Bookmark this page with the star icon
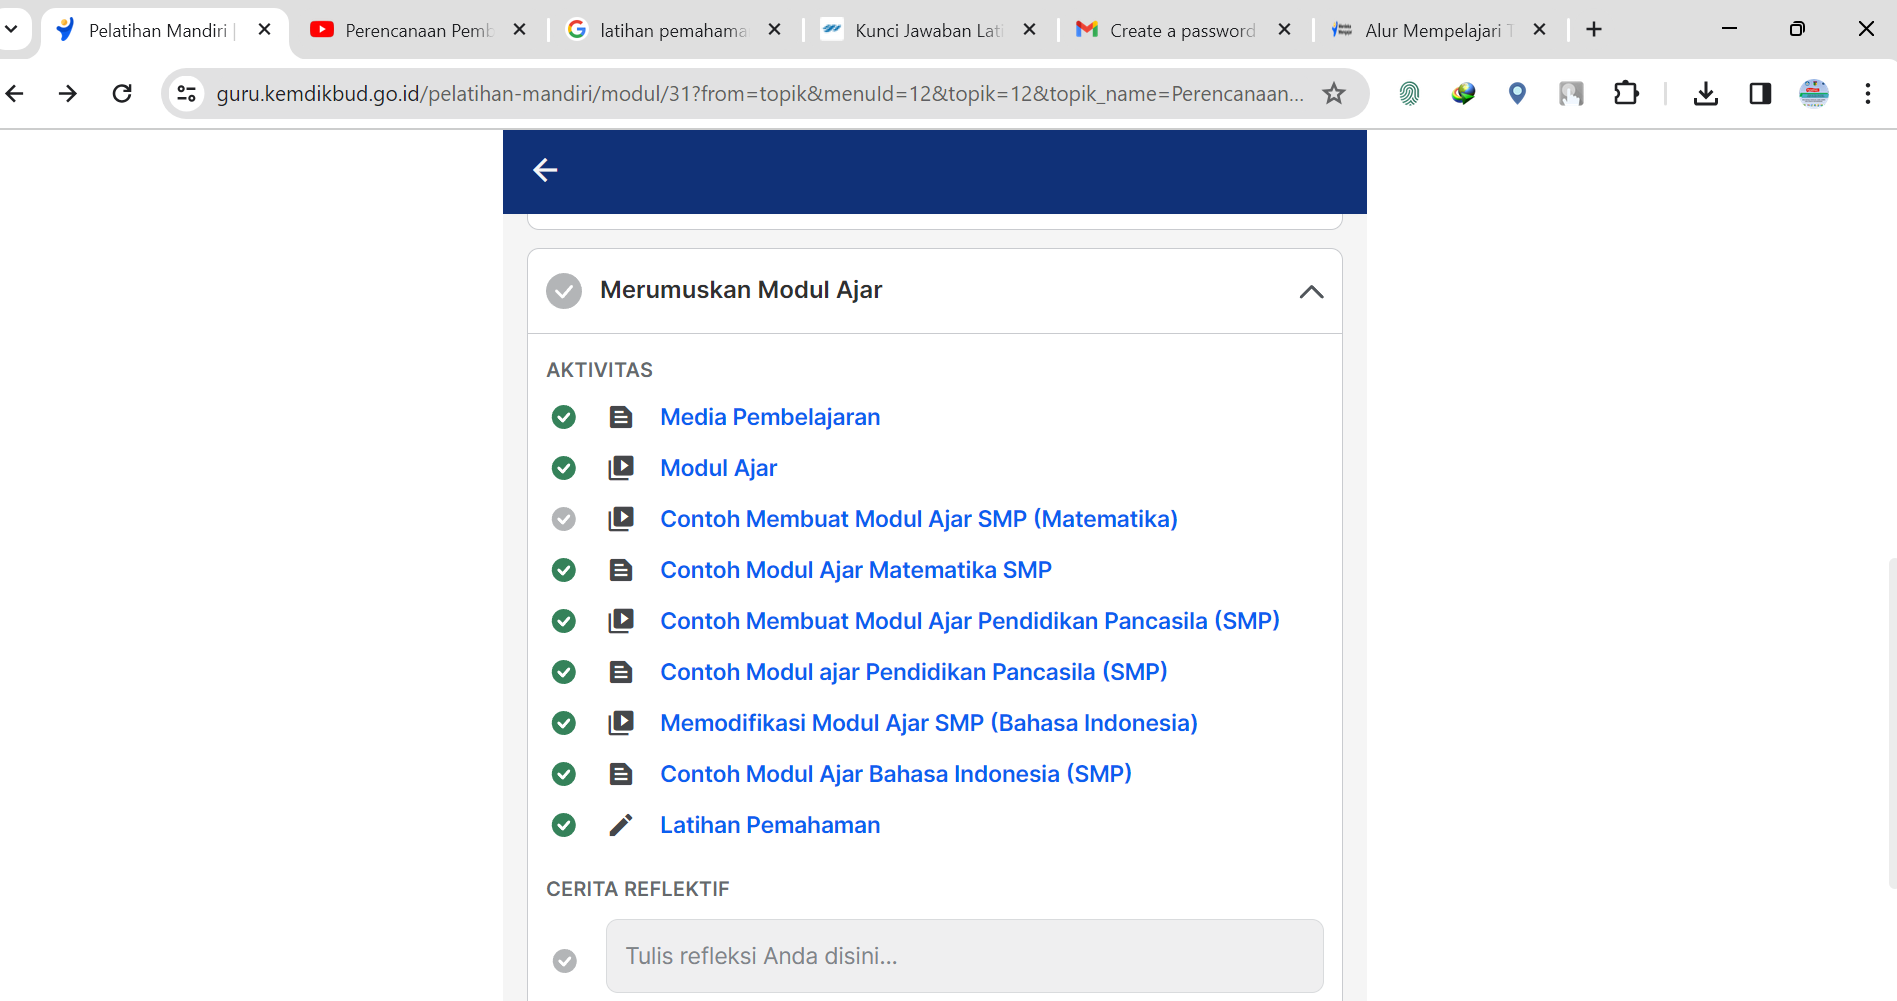This screenshot has height=1001, width=1897. (1334, 94)
